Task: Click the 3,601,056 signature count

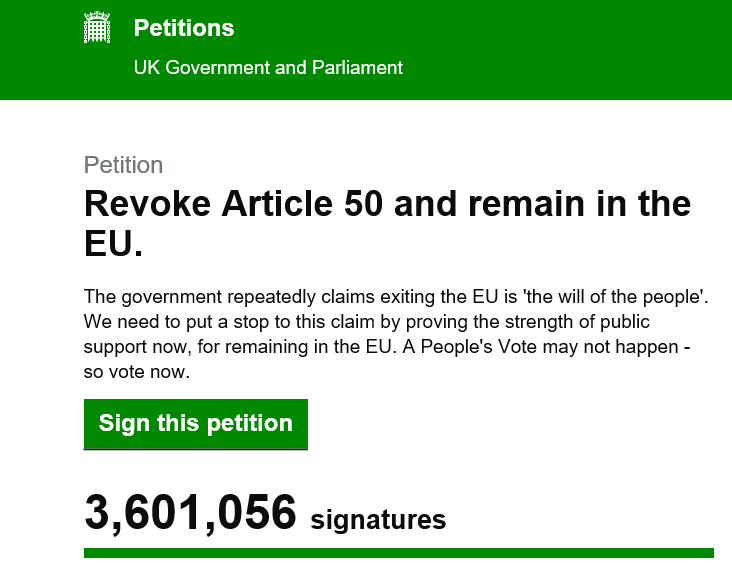Action: pos(190,513)
